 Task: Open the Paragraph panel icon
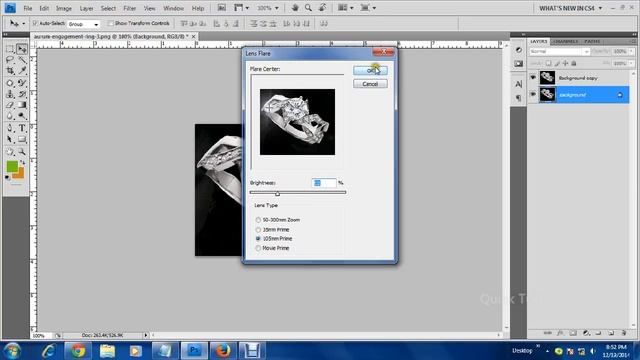(x=518, y=98)
